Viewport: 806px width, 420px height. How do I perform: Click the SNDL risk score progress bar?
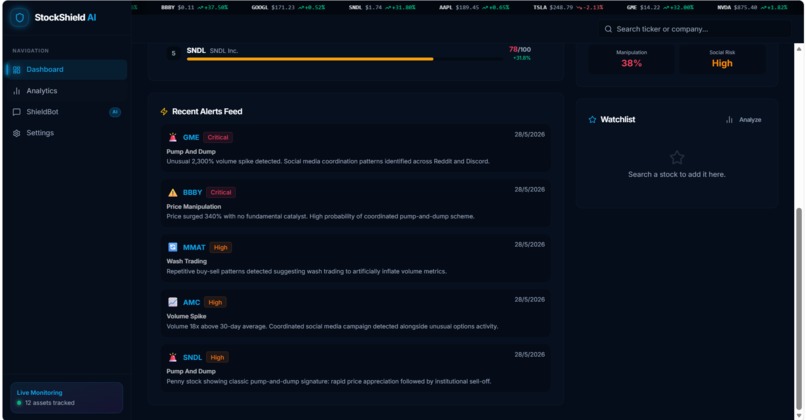(x=344, y=59)
